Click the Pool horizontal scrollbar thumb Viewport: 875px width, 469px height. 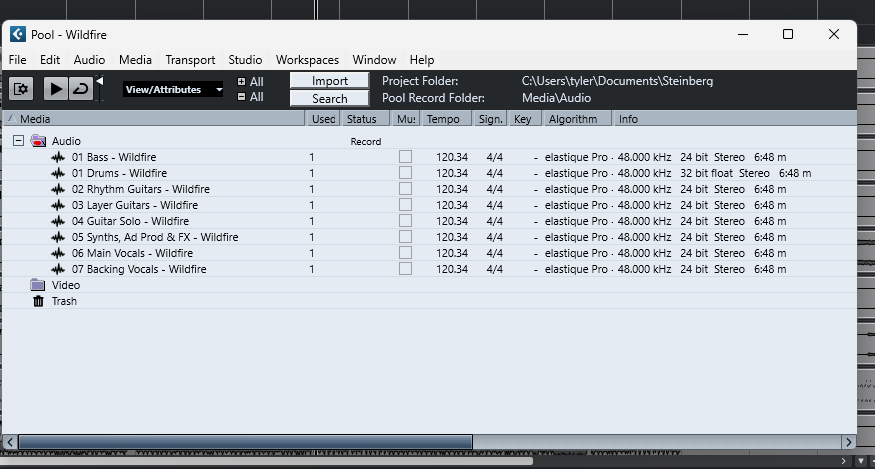click(246, 442)
